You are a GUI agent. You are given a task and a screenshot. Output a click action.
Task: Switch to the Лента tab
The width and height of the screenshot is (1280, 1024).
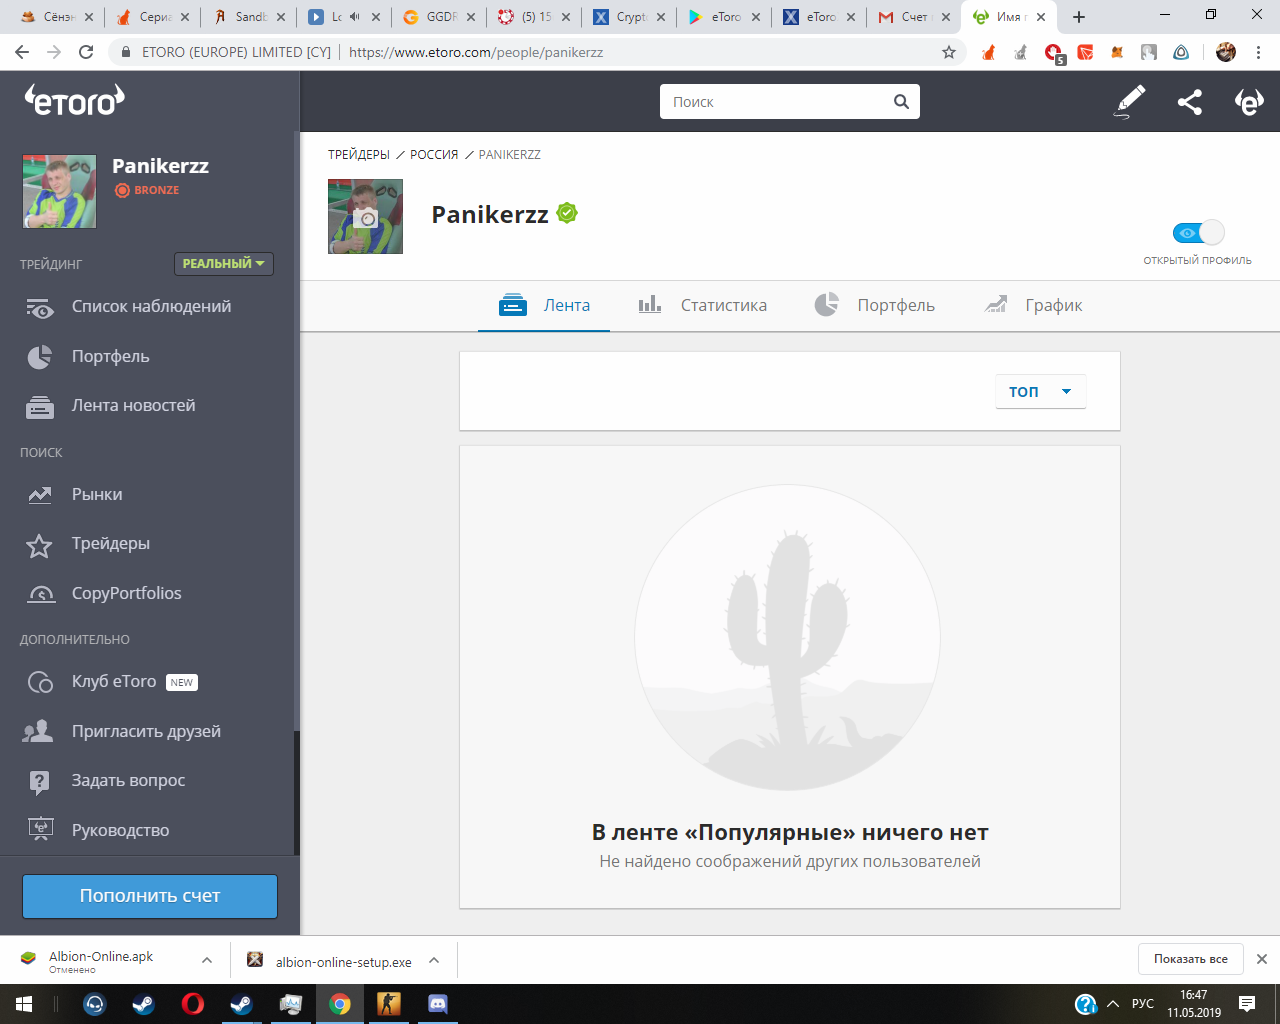[x=544, y=306]
